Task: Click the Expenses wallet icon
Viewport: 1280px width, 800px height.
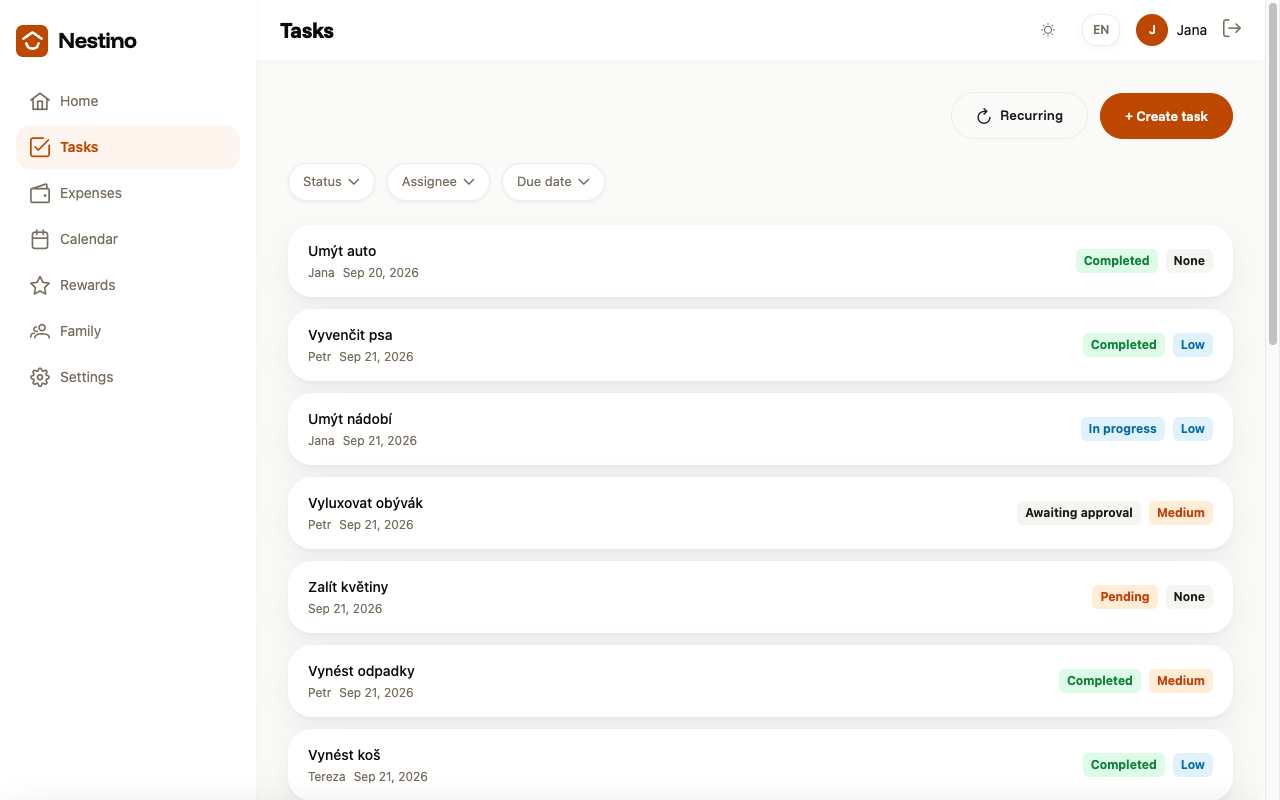Action: click(x=40, y=193)
